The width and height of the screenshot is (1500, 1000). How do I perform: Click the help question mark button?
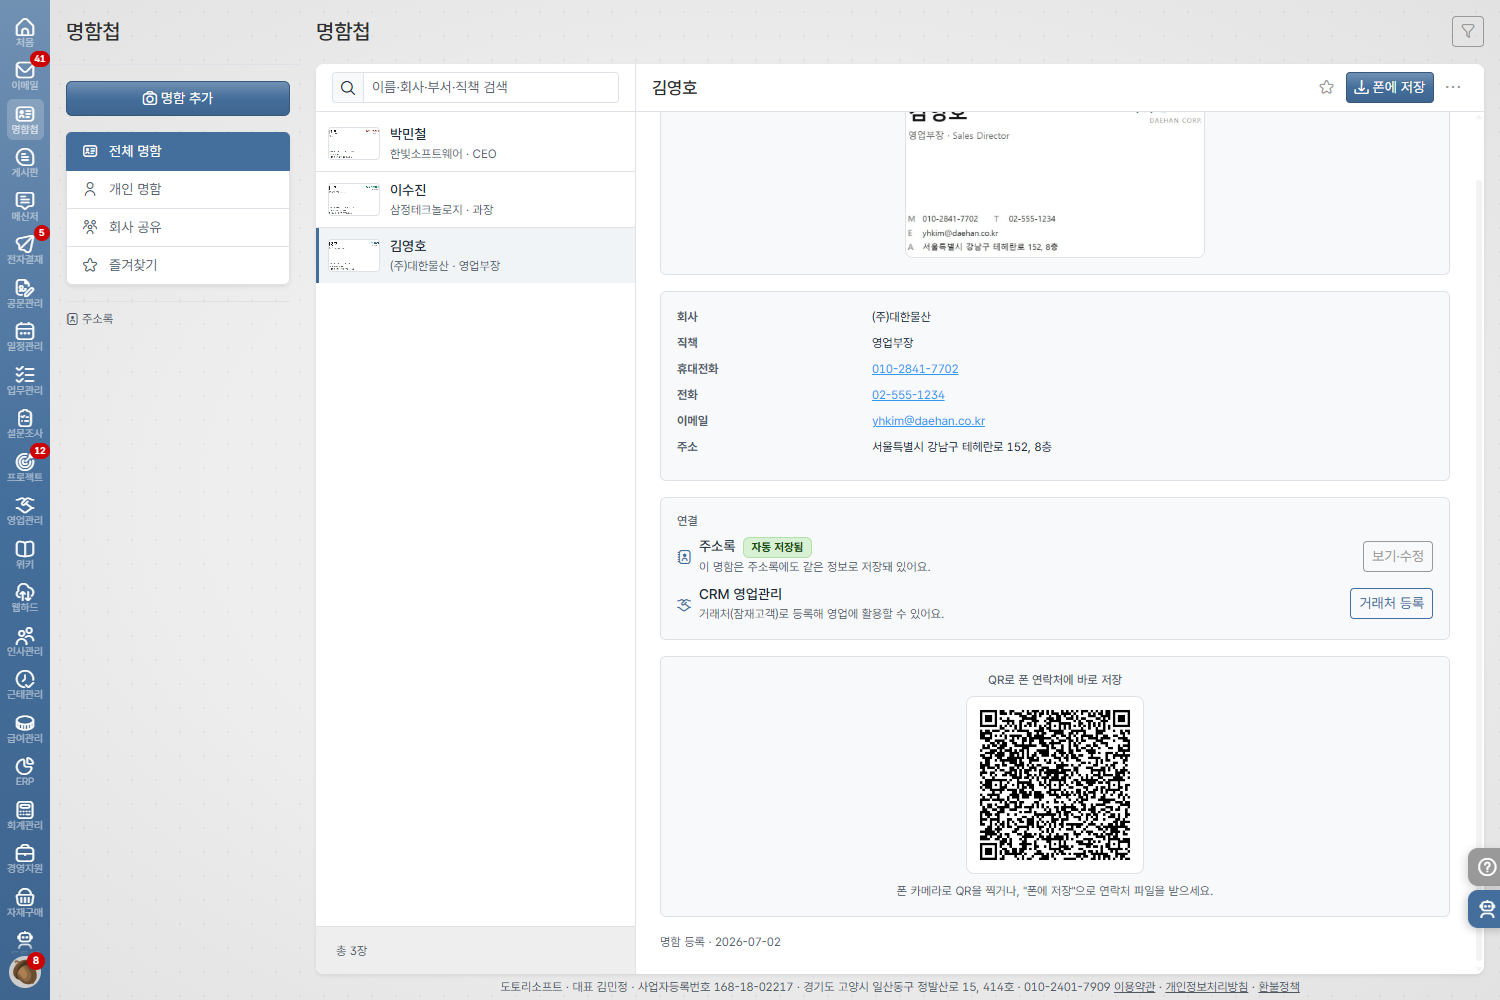click(1486, 867)
